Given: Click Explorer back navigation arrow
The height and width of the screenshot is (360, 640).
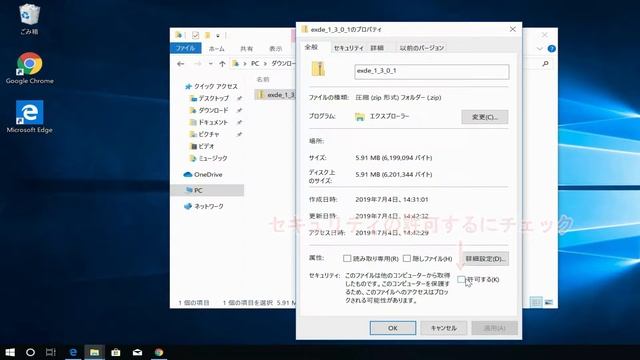Looking at the screenshot, I should click(180, 64).
